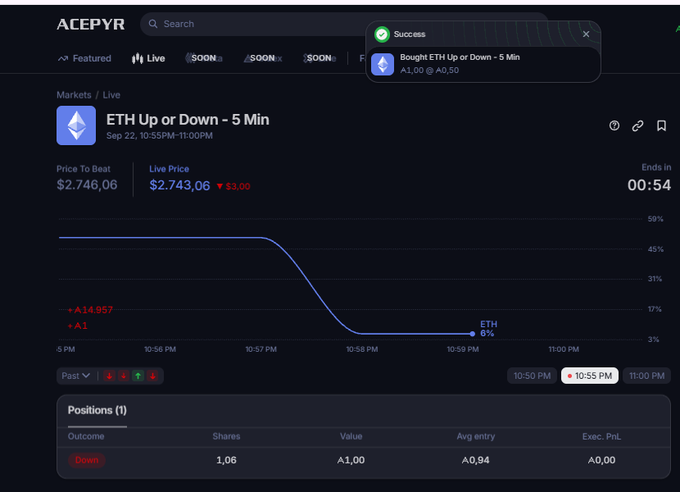Click the Ⱥ0,00 Exec. PnL value

tap(602, 460)
